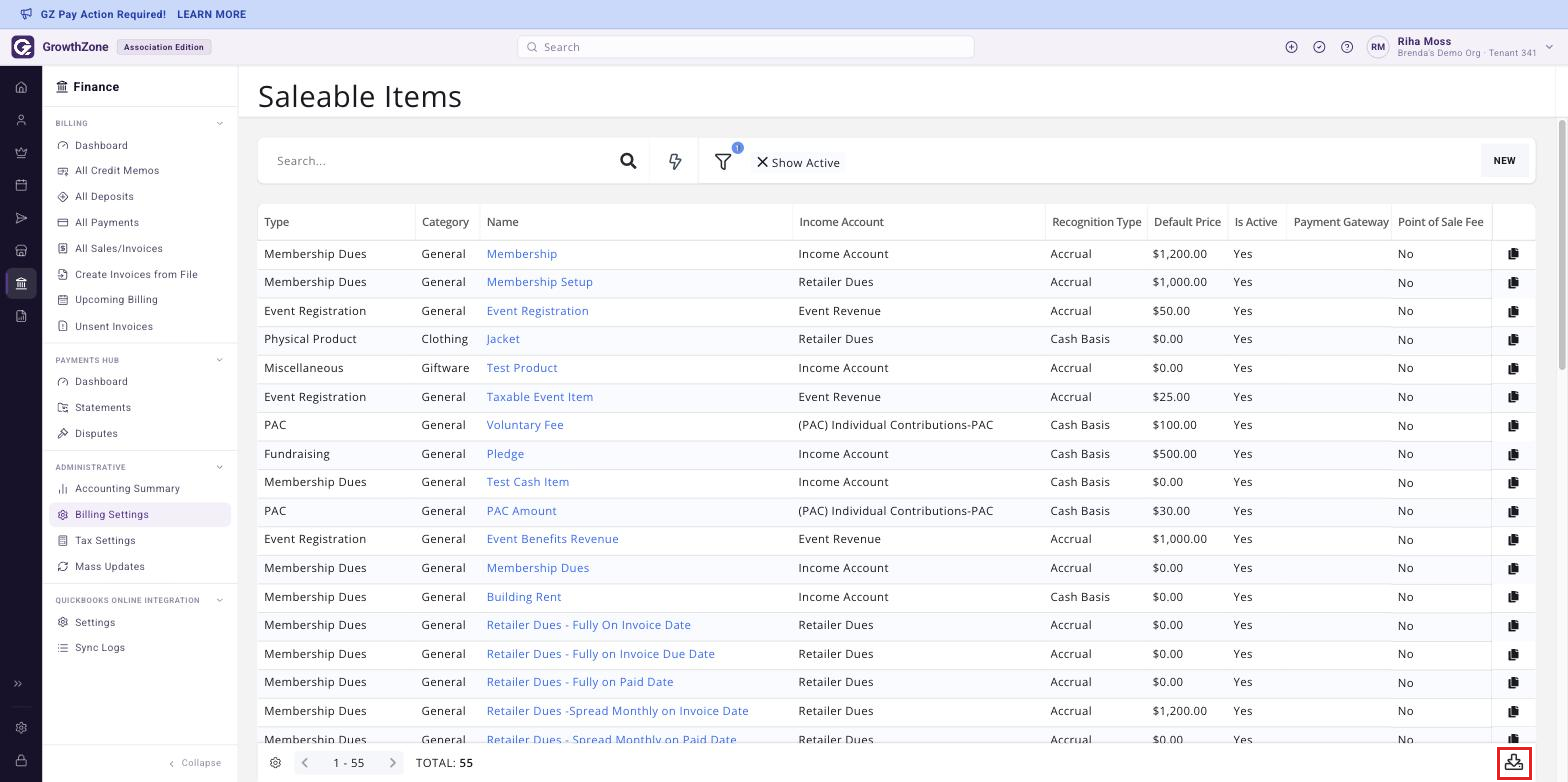Collapse QuickBooks Online Integration section
This screenshot has height=782, width=1568.
coord(220,600)
